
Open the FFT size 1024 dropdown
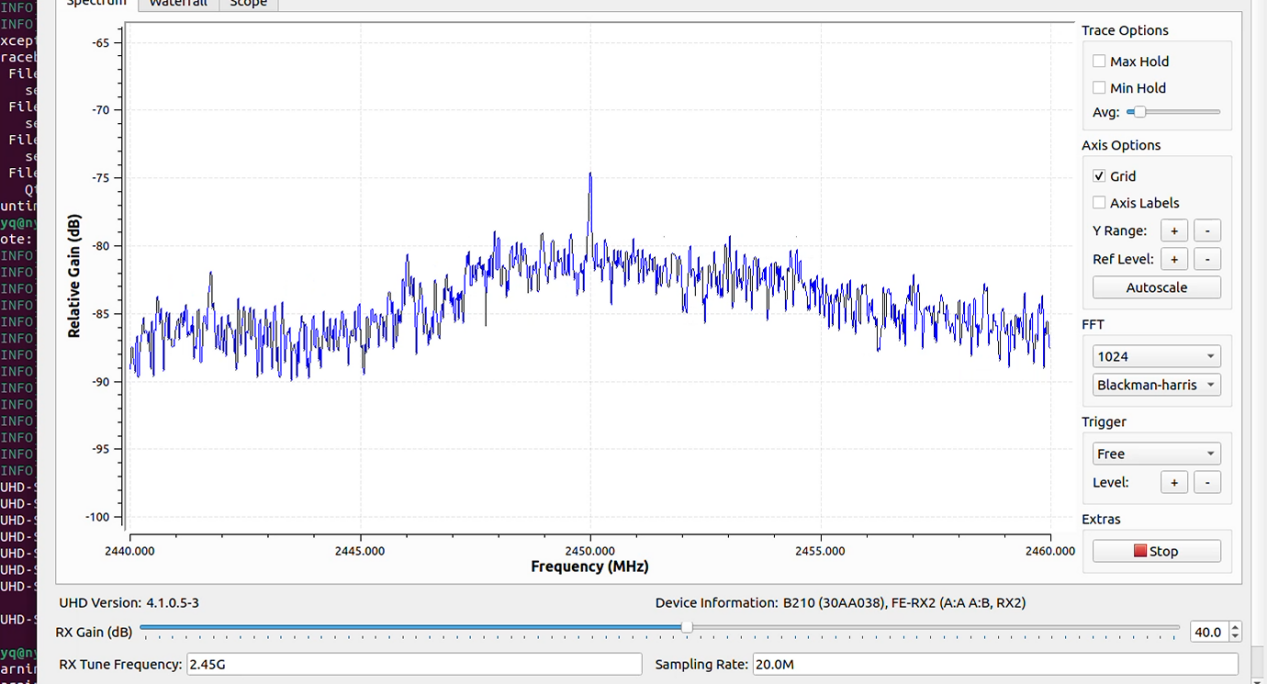[x=1156, y=356]
